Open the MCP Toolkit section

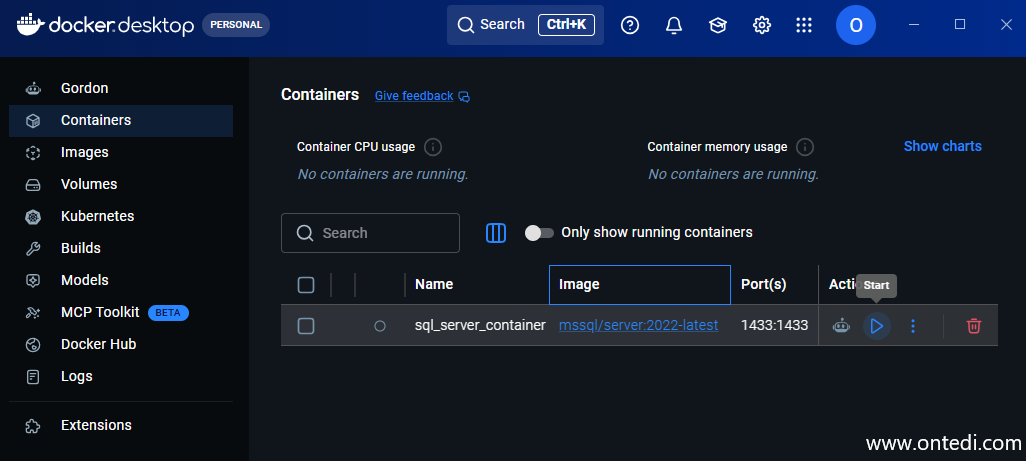[x=121, y=313]
